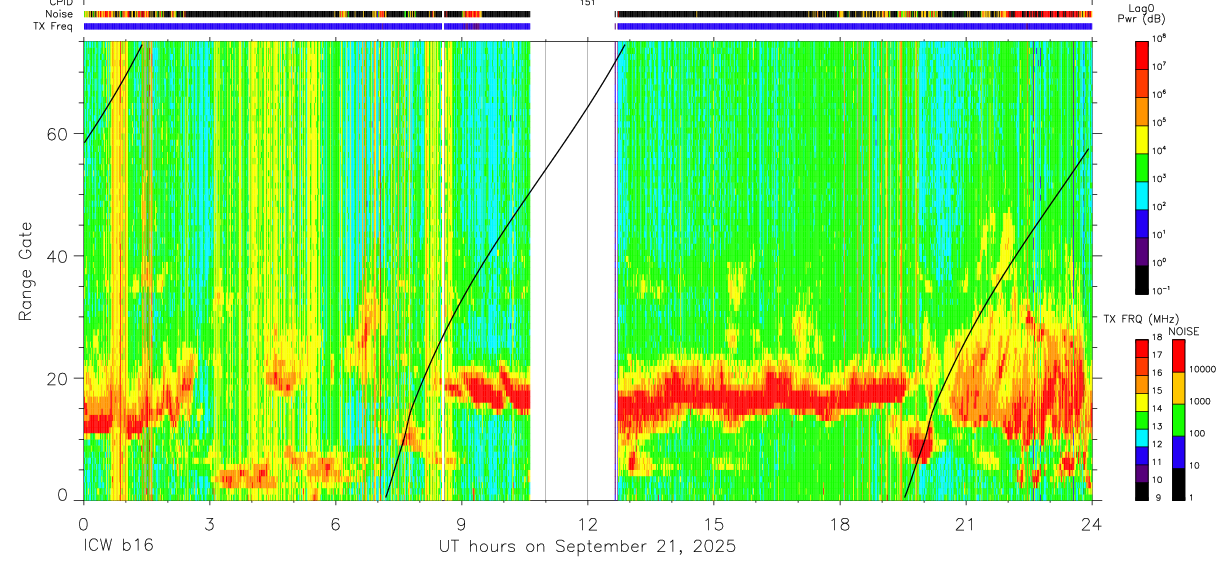Click y-axis range gate tick '20'
Screen dimensions: 1228x567
coord(59,378)
